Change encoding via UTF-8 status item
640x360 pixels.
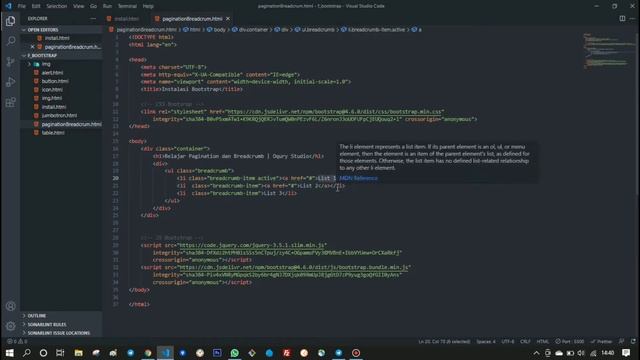point(508,341)
